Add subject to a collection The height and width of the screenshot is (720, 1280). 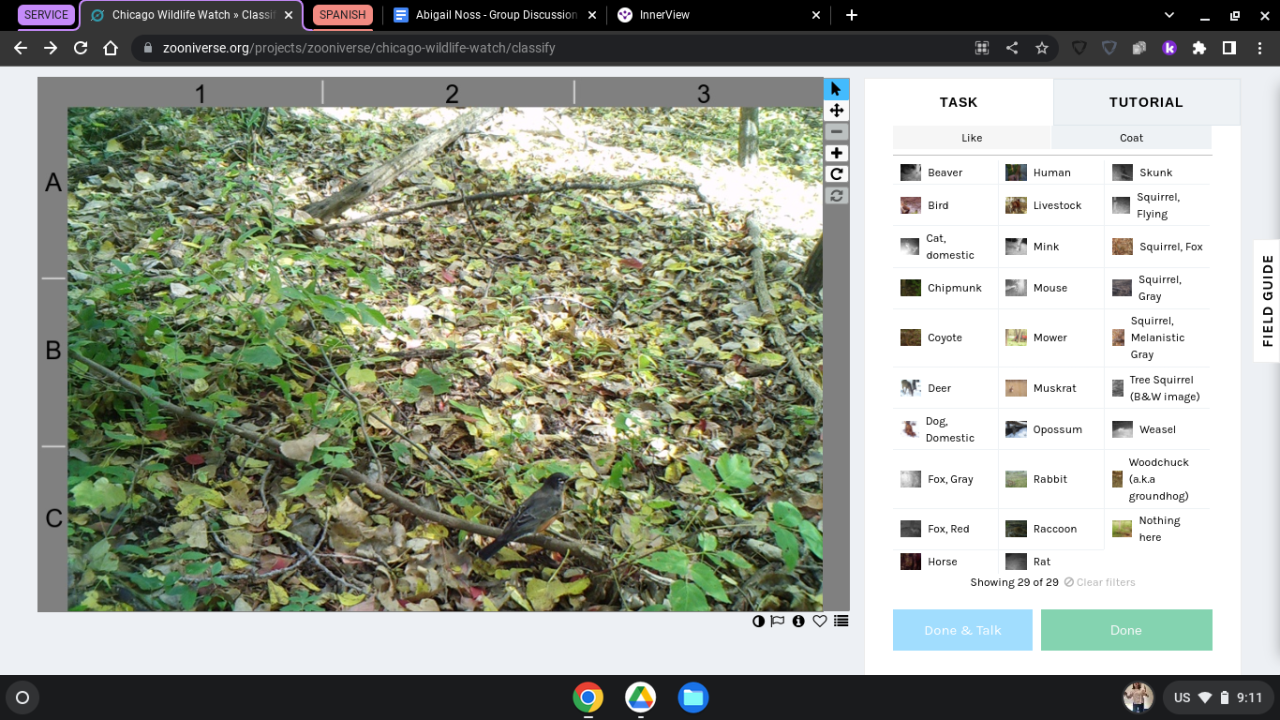841,621
